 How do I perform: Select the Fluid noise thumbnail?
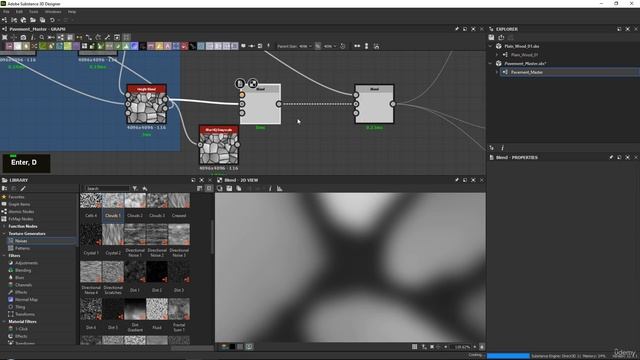157,309
